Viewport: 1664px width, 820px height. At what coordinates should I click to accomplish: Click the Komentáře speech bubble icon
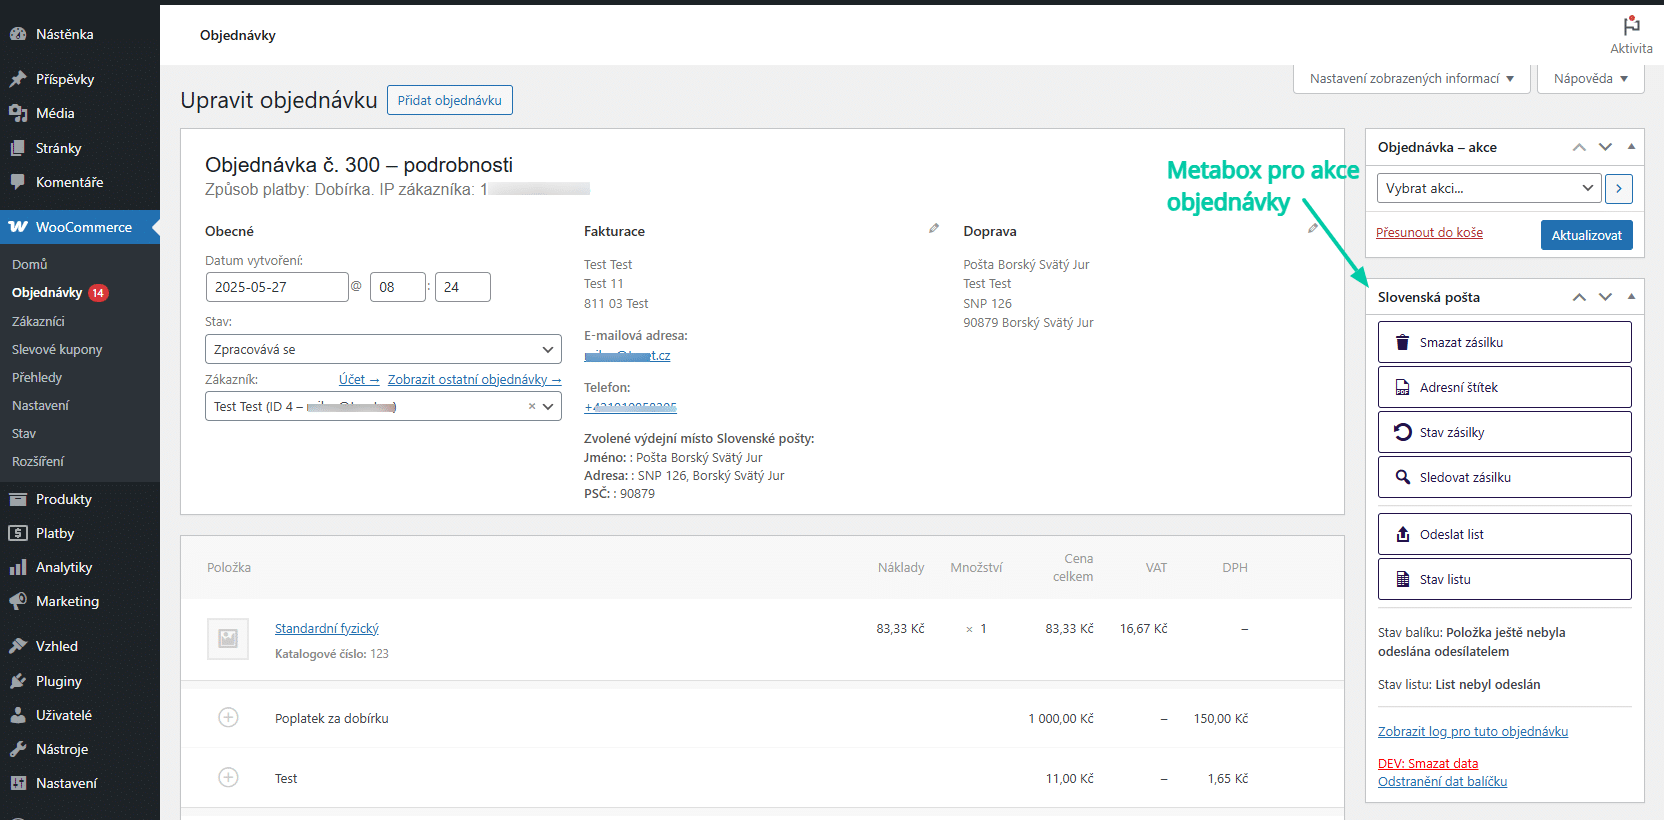18,182
